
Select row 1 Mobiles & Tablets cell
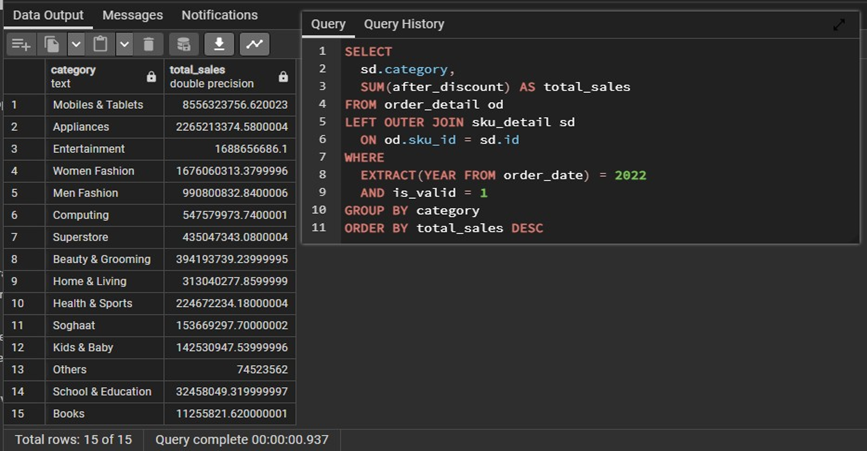pyautogui.click(x=98, y=105)
